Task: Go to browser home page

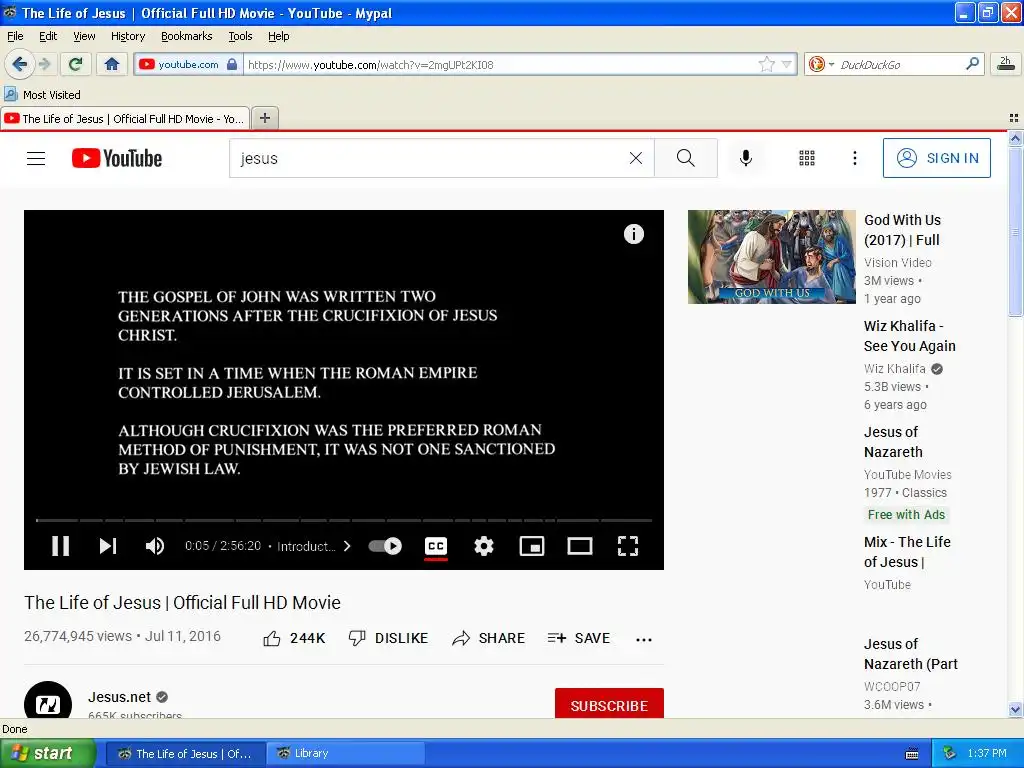Action: click(112, 64)
